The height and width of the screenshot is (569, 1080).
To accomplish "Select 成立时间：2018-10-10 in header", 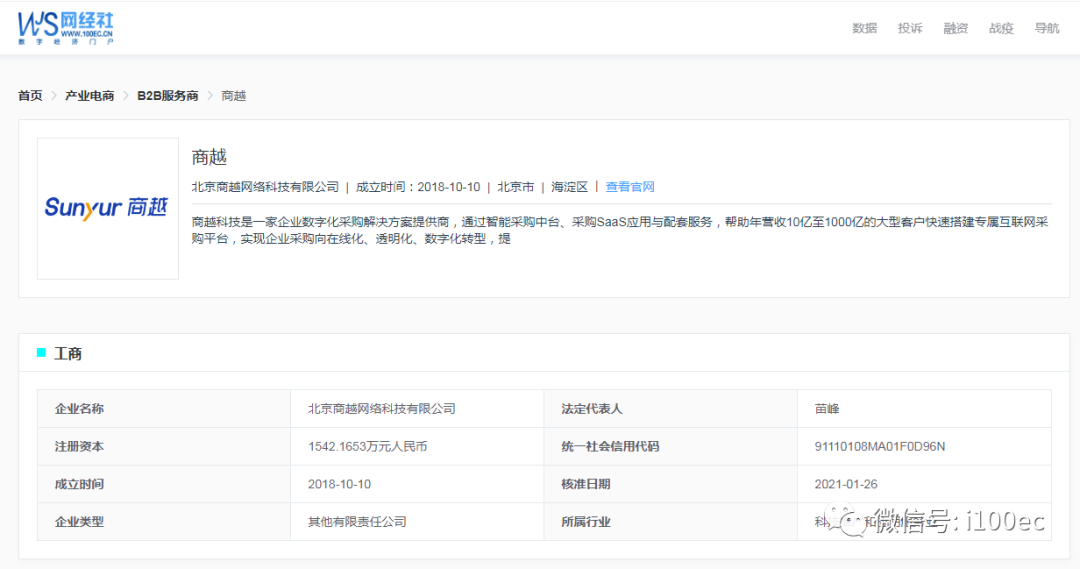I will pyautogui.click(x=417, y=187).
